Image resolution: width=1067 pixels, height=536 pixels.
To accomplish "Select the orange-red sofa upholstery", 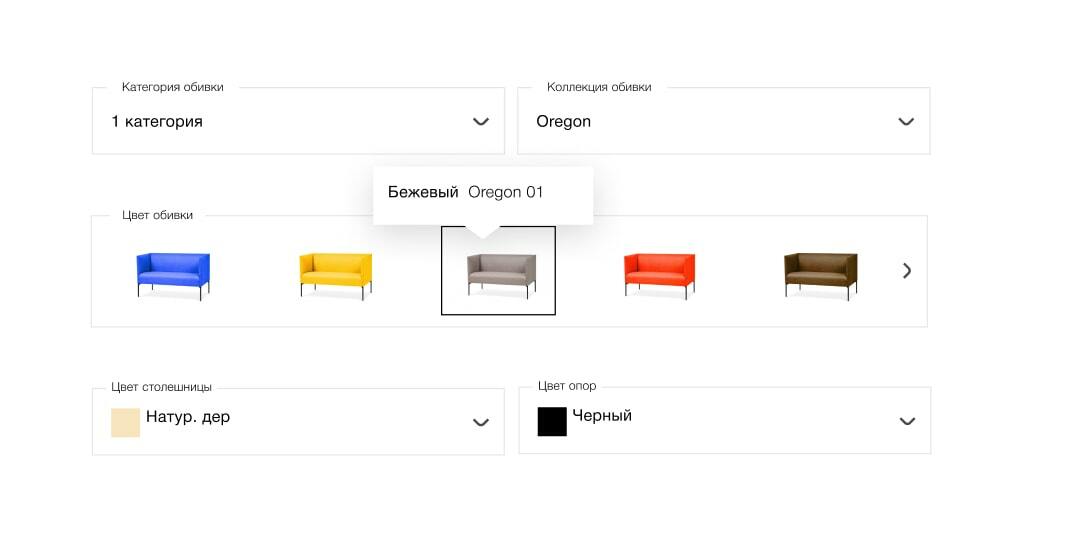I will pos(659,274).
